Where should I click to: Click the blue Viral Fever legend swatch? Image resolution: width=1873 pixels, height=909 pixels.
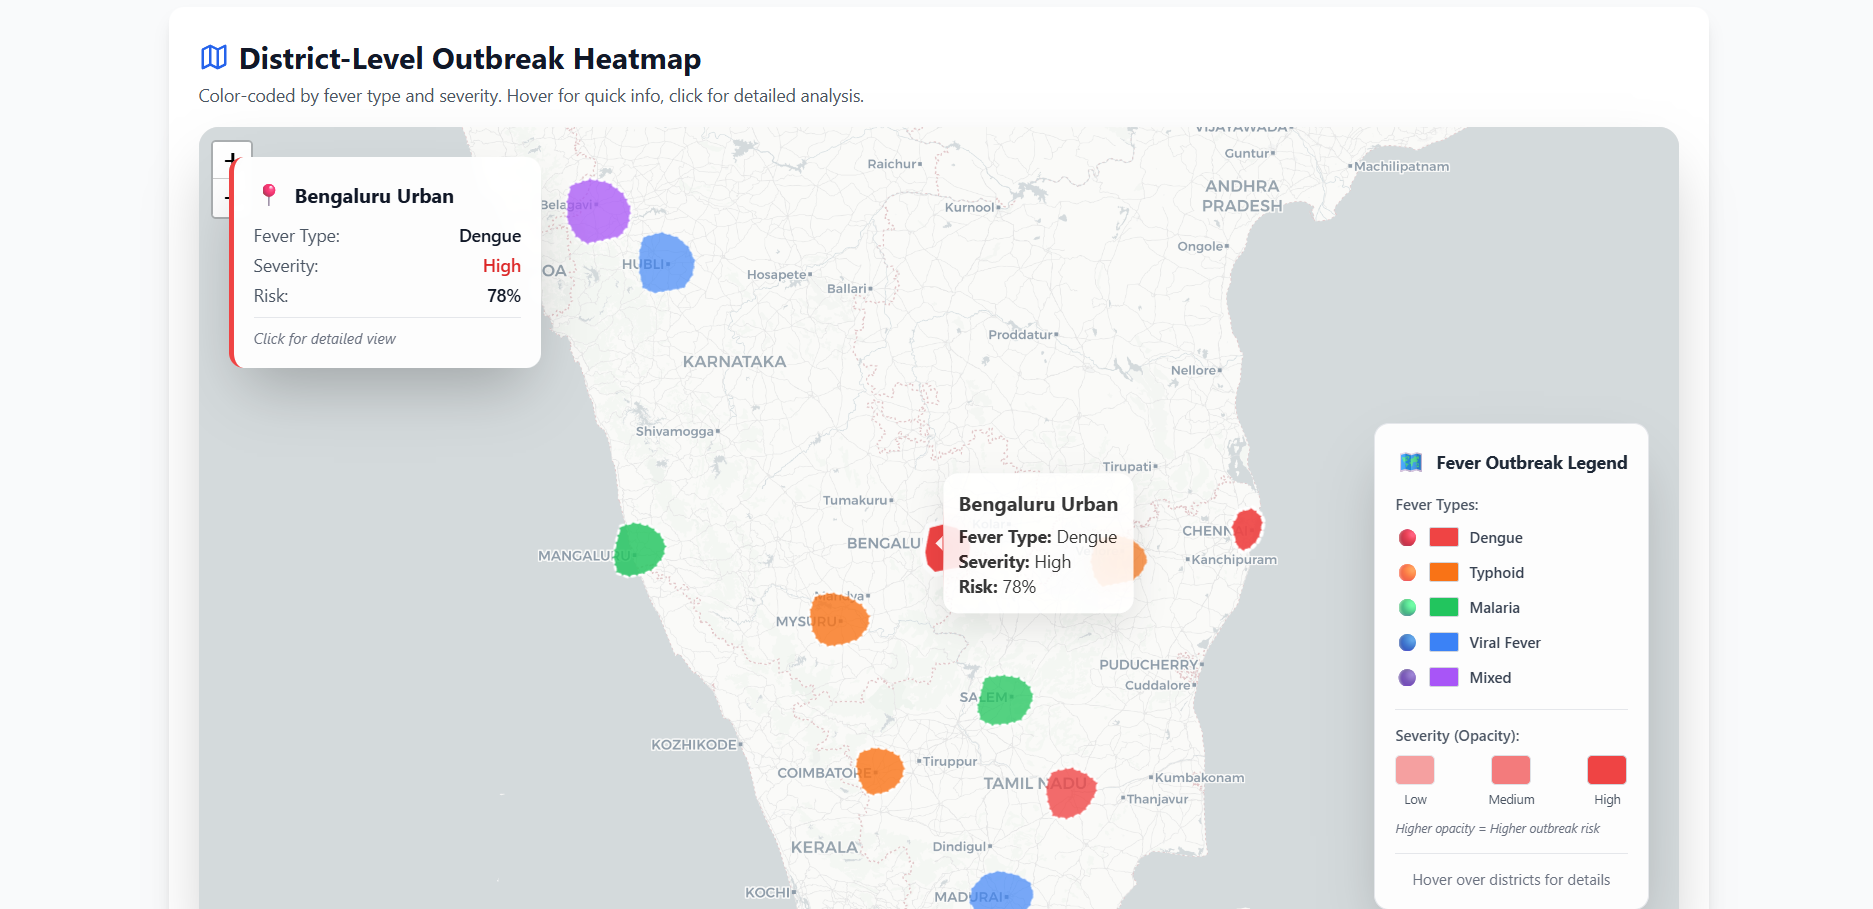(1444, 642)
